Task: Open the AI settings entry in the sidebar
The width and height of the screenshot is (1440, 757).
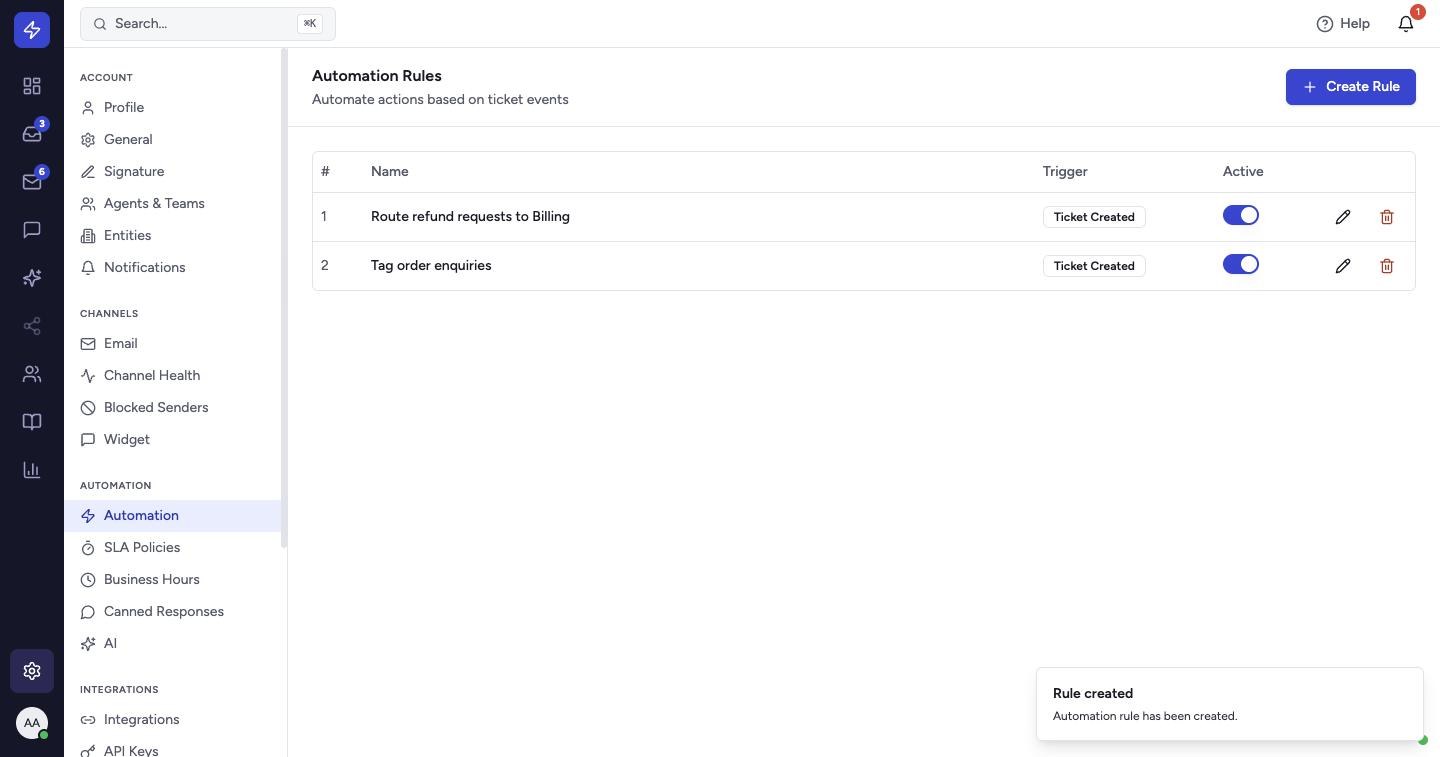Action: point(173,644)
